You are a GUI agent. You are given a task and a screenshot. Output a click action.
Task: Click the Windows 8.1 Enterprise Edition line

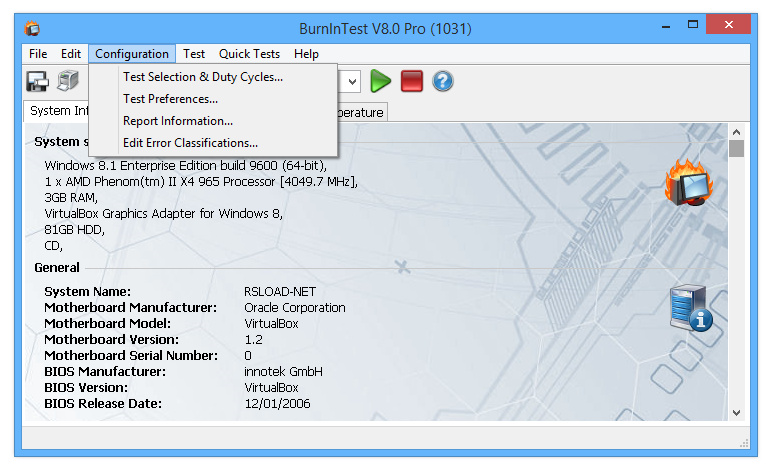pyautogui.click(x=186, y=165)
